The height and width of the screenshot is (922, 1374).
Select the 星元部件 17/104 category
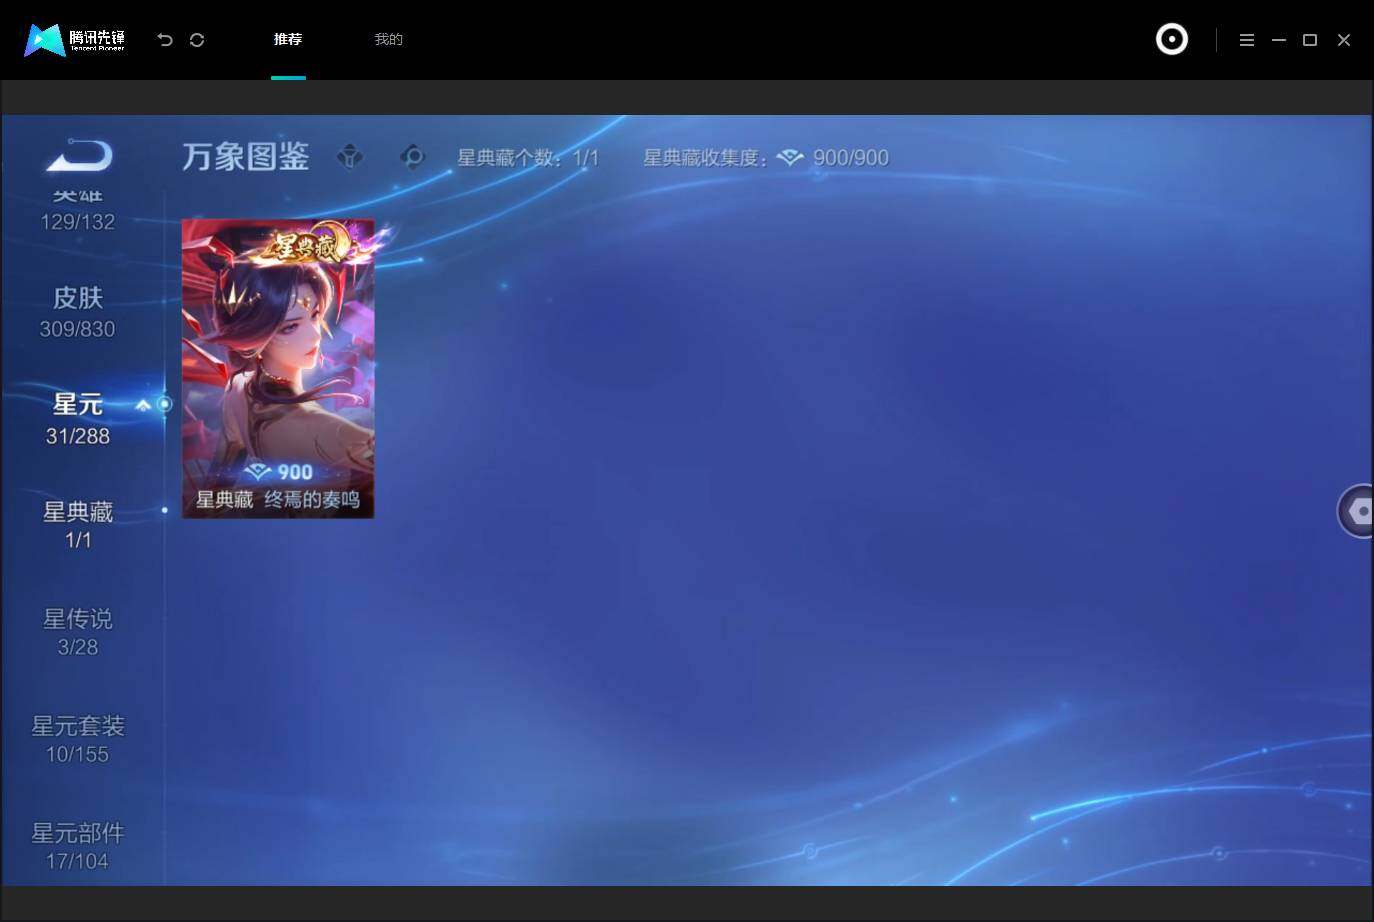click(x=78, y=846)
